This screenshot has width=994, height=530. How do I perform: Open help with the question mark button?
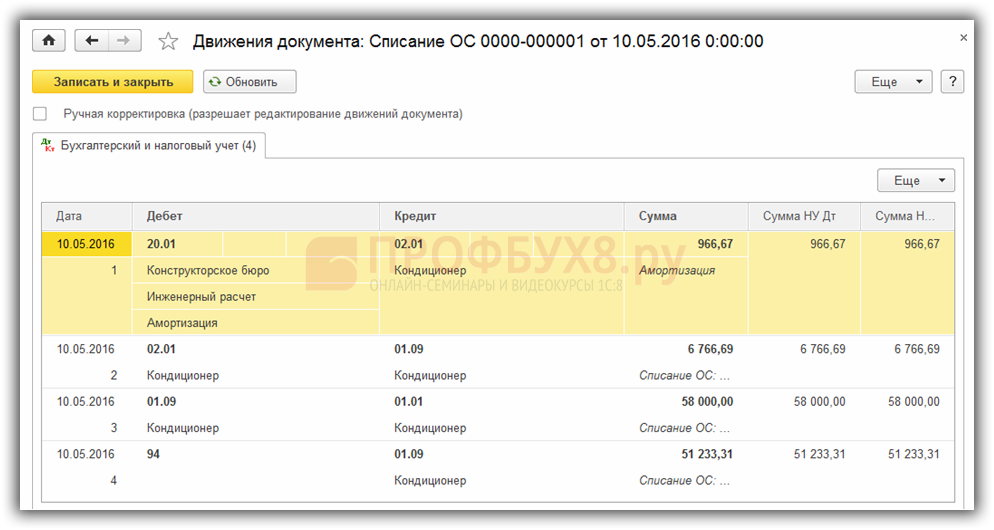[952, 82]
